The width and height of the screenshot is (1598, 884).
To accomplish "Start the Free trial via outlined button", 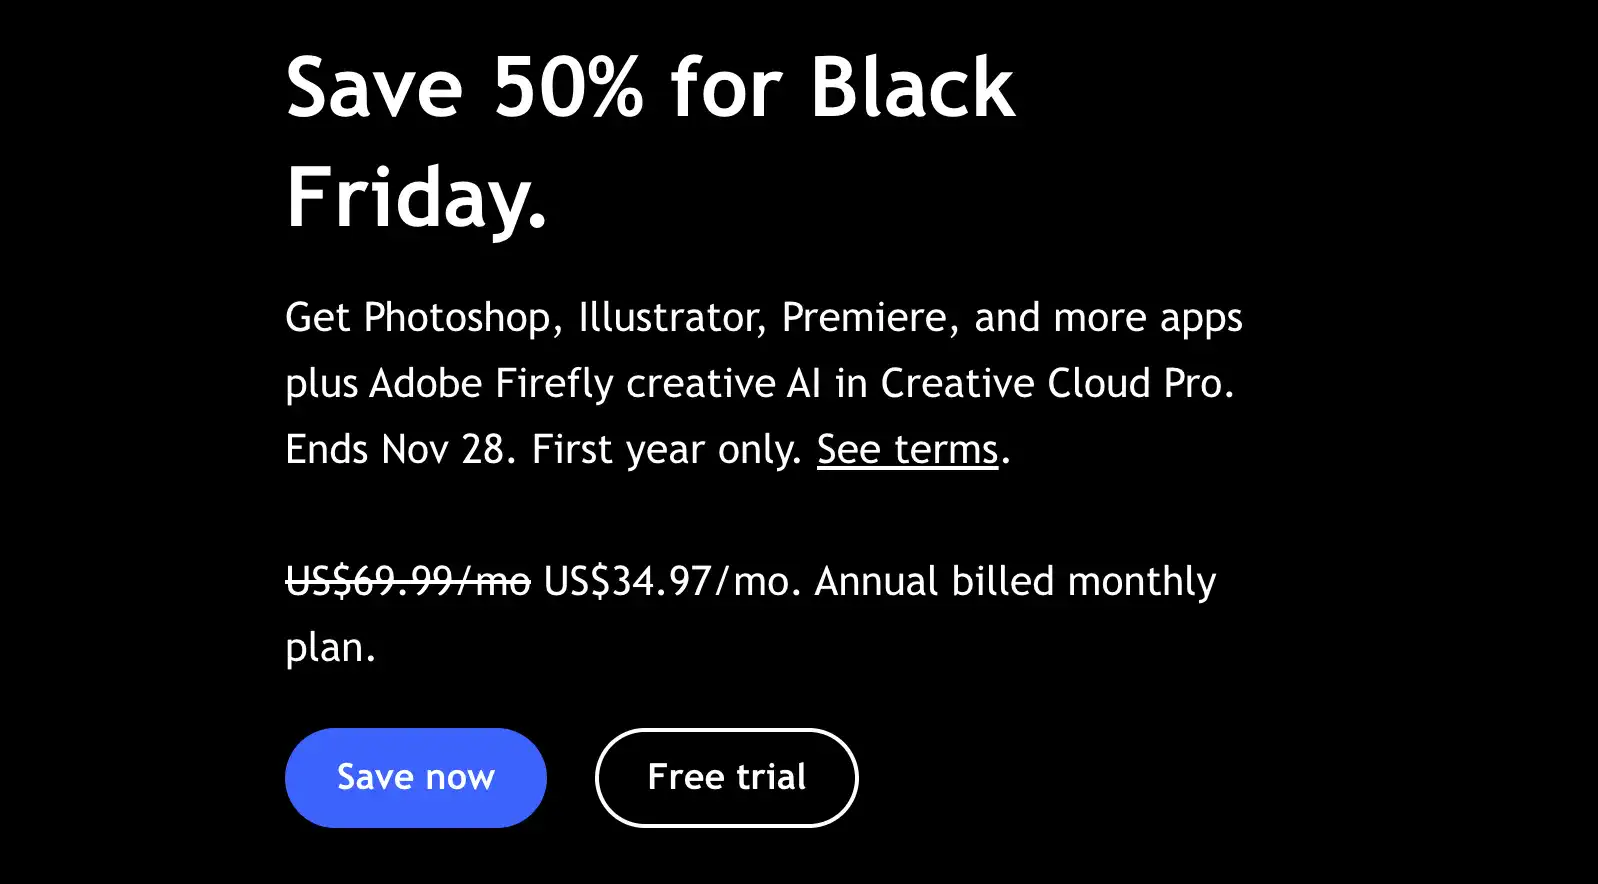I will [x=727, y=778].
